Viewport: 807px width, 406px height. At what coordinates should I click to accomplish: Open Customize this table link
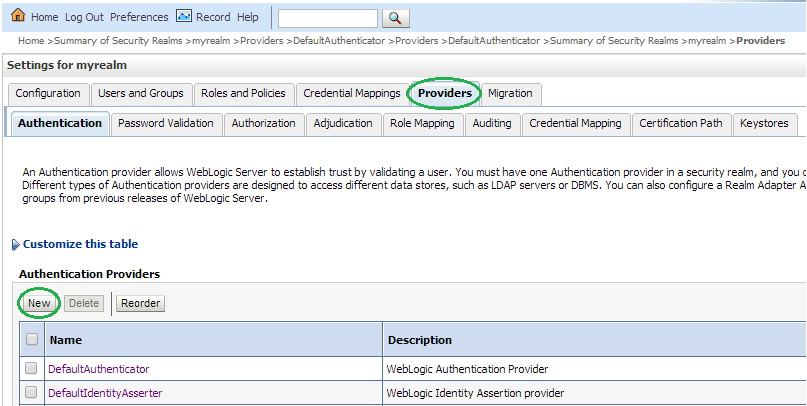(x=80, y=244)
